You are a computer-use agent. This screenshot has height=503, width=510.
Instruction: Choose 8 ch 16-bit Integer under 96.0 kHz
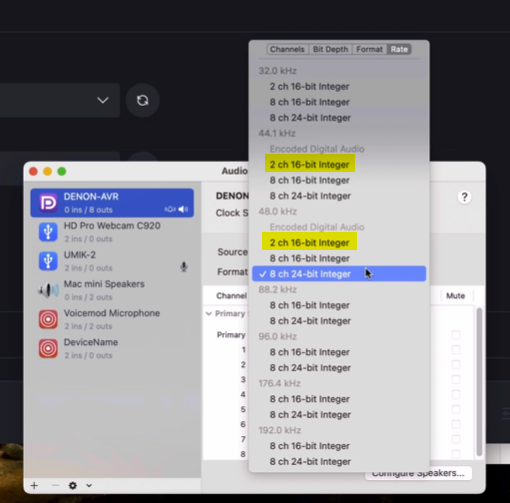tap(339, 352)
